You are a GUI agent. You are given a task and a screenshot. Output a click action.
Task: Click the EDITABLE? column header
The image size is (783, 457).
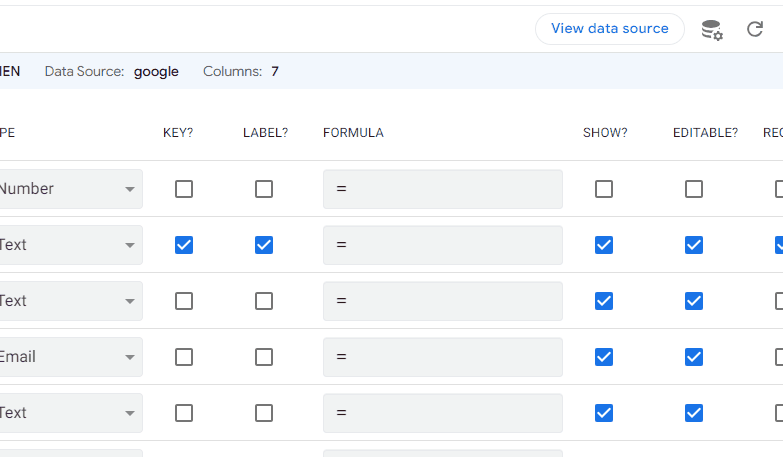click(x=705, y=133)
